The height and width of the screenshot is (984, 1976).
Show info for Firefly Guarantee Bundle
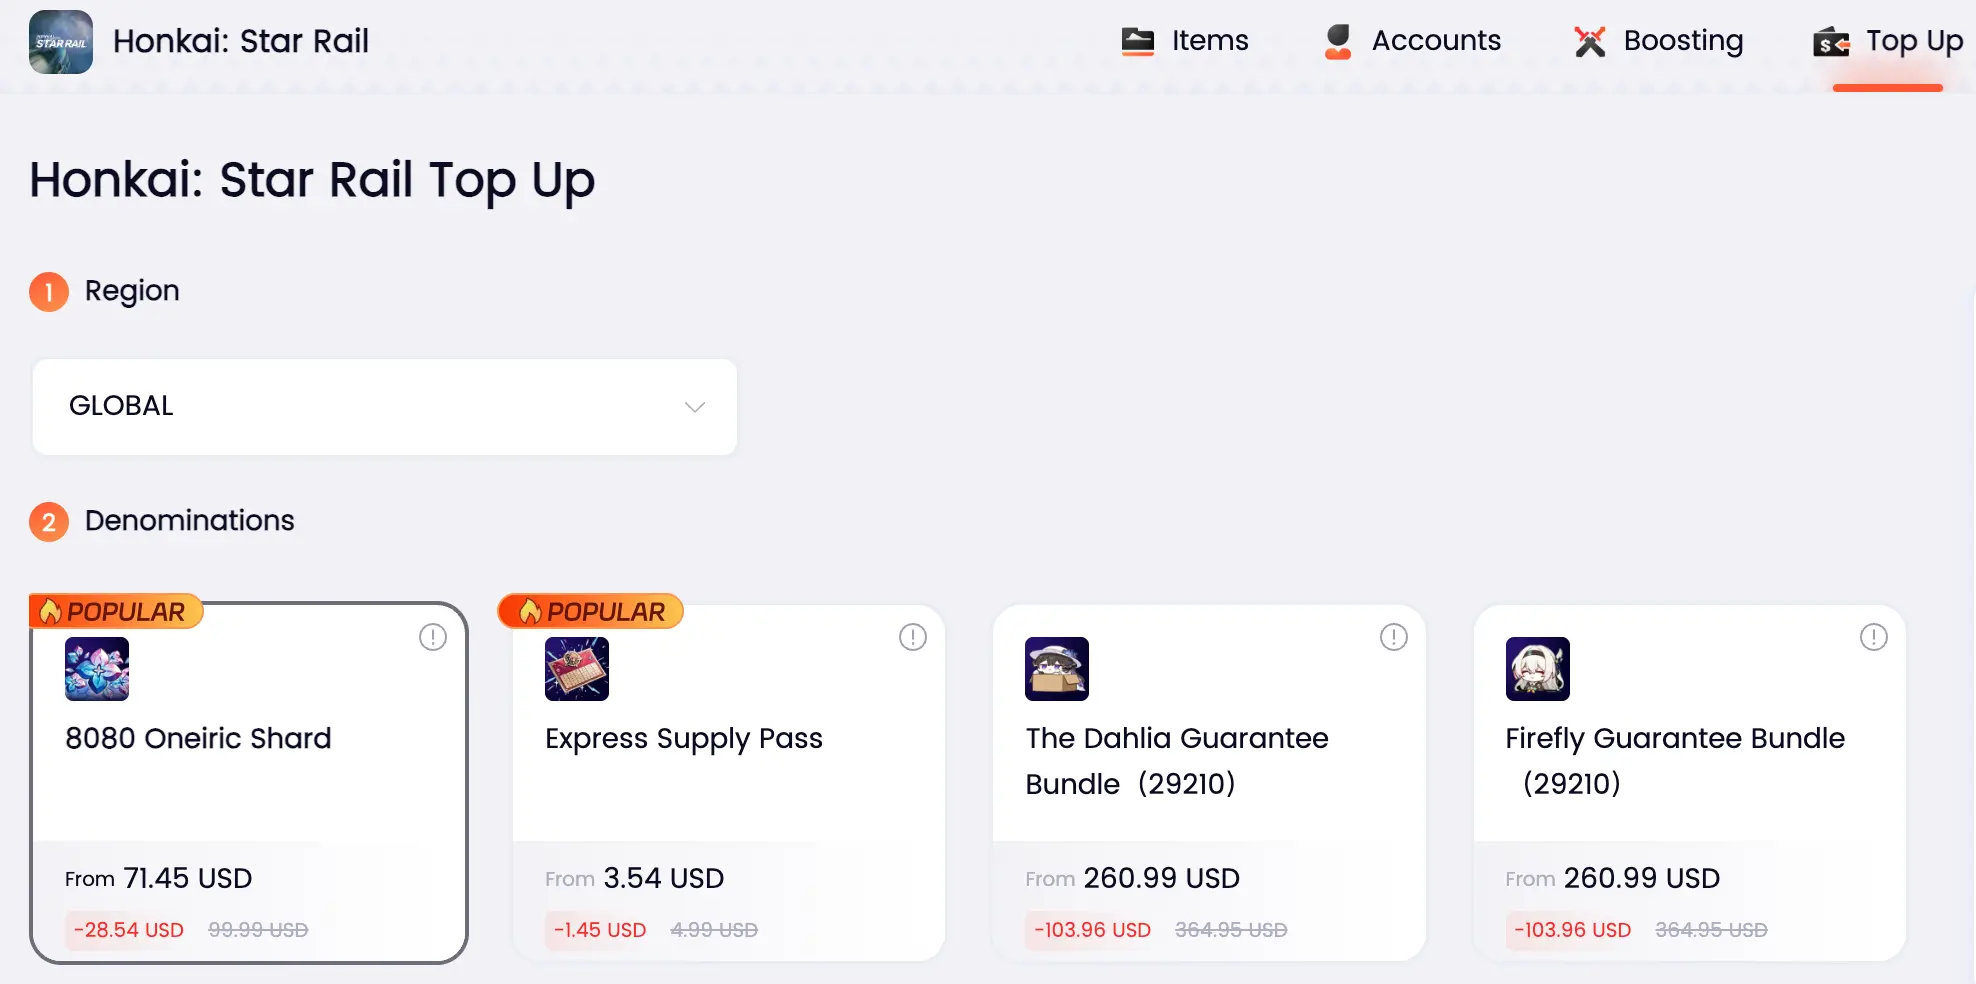click(x=1874, y=637)
